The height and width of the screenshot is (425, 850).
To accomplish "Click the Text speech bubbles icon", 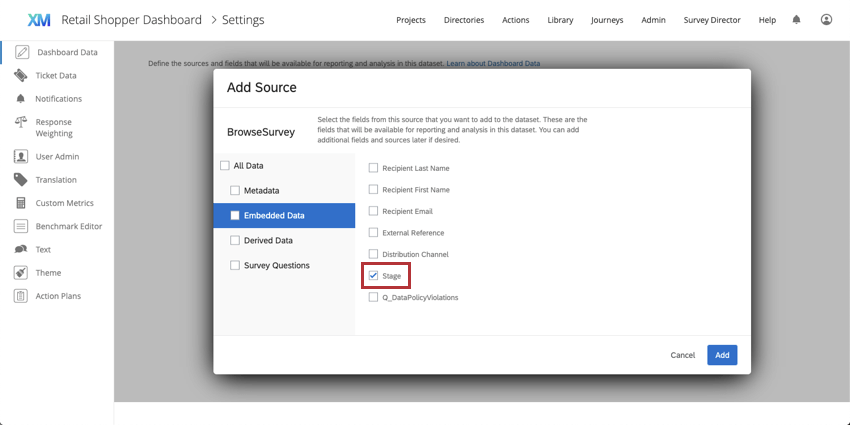I will [x=21, y=249].
